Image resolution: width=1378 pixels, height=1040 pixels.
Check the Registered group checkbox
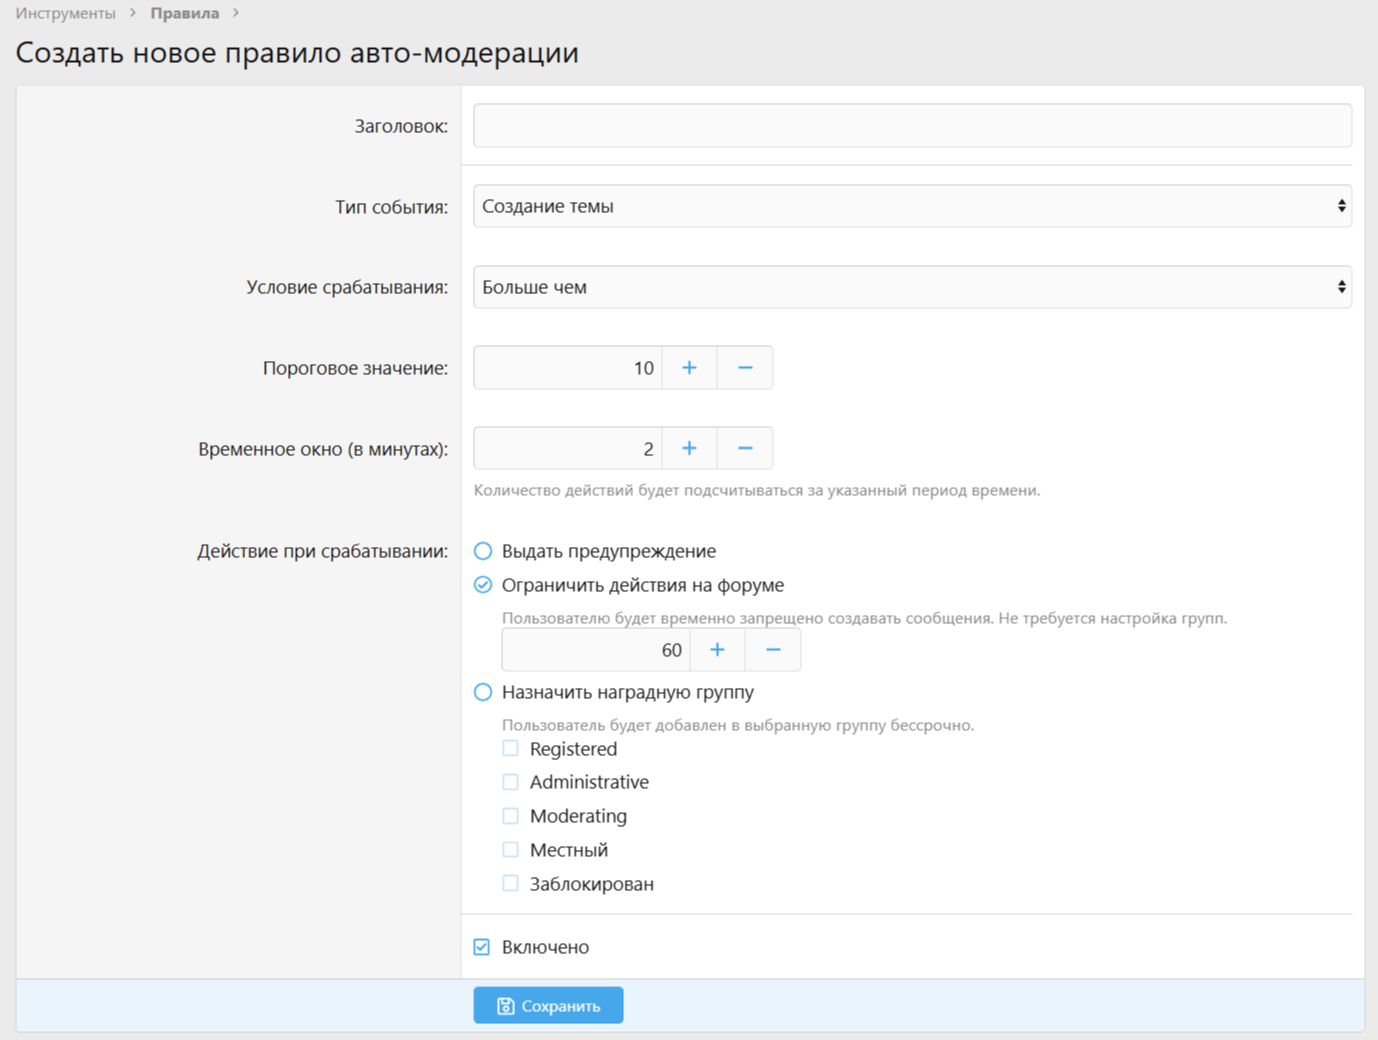(511, 749)
